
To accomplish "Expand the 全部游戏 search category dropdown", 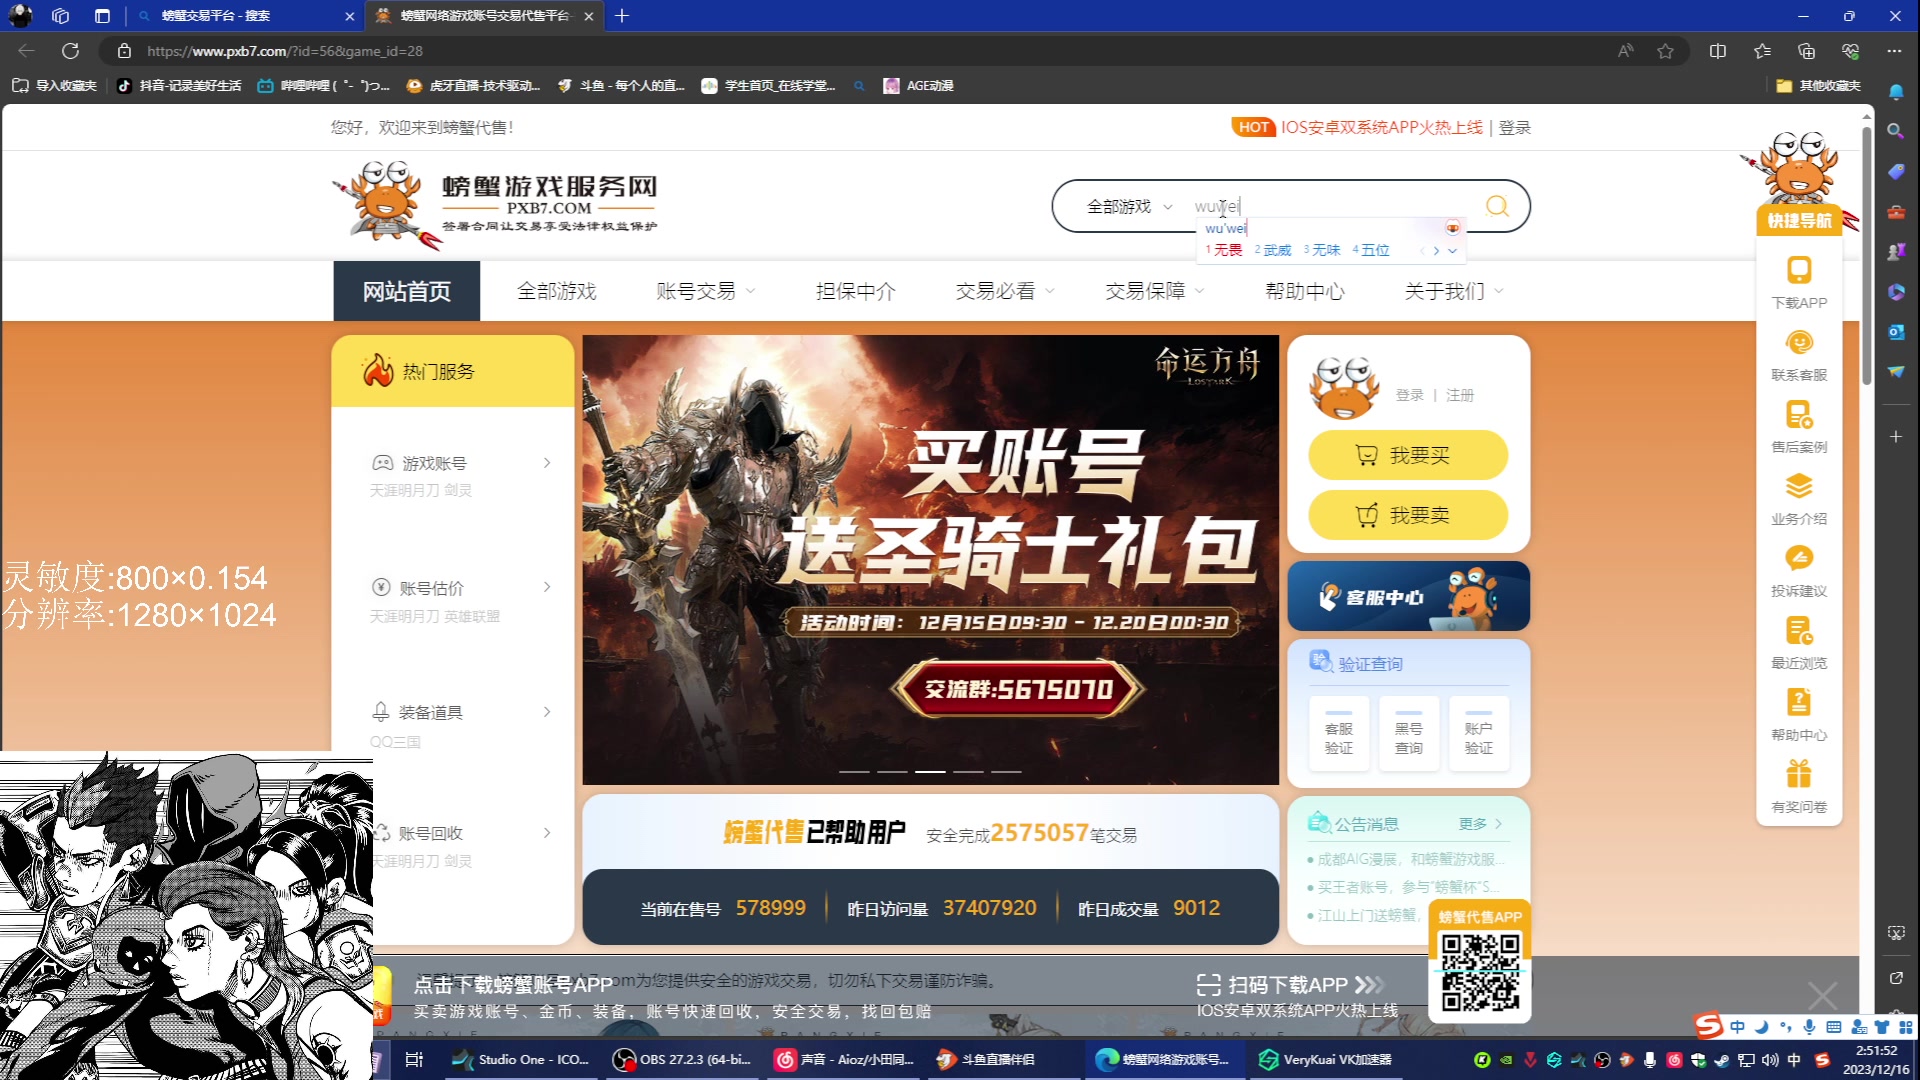I will (1130, 206).
